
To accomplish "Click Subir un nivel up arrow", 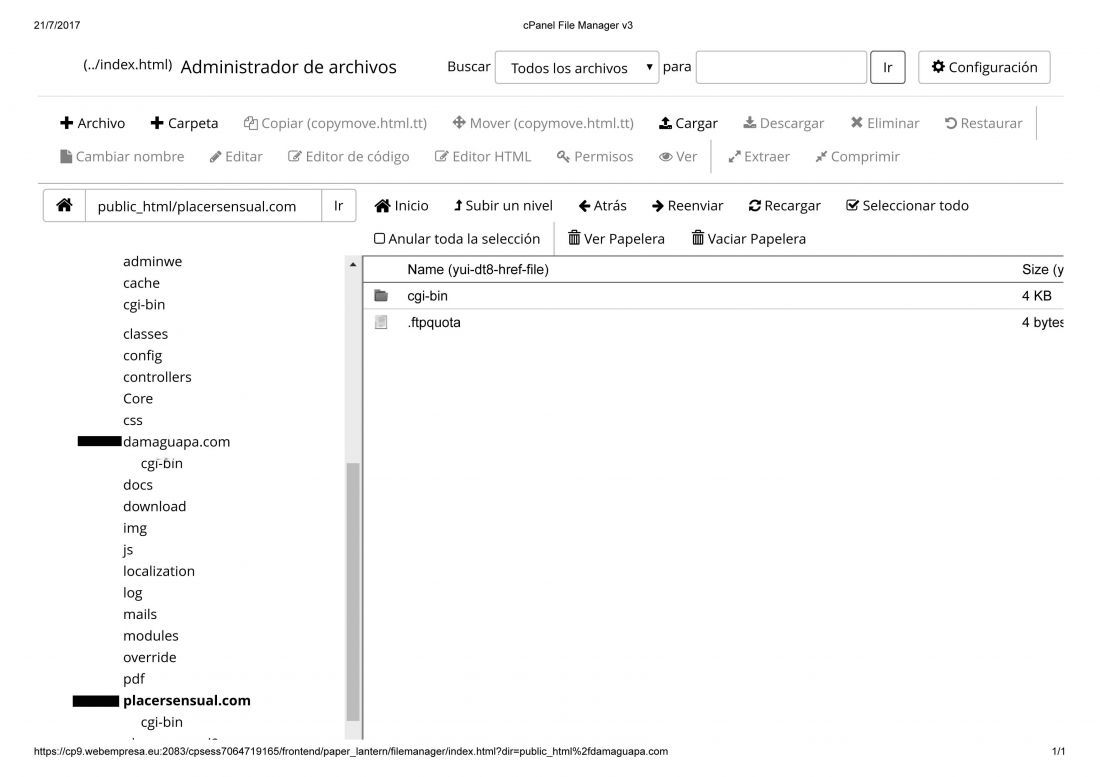I will [458, 205].
